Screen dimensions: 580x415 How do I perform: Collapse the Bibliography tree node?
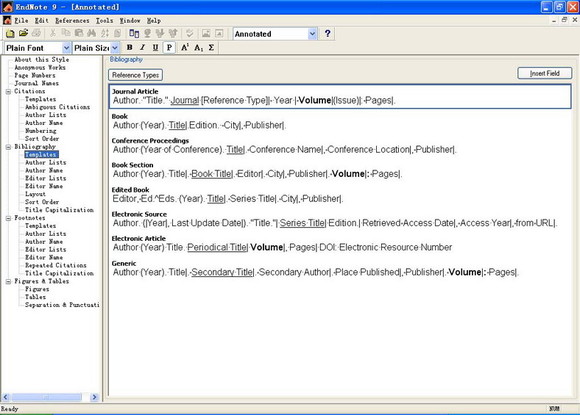tap(8, 147)
